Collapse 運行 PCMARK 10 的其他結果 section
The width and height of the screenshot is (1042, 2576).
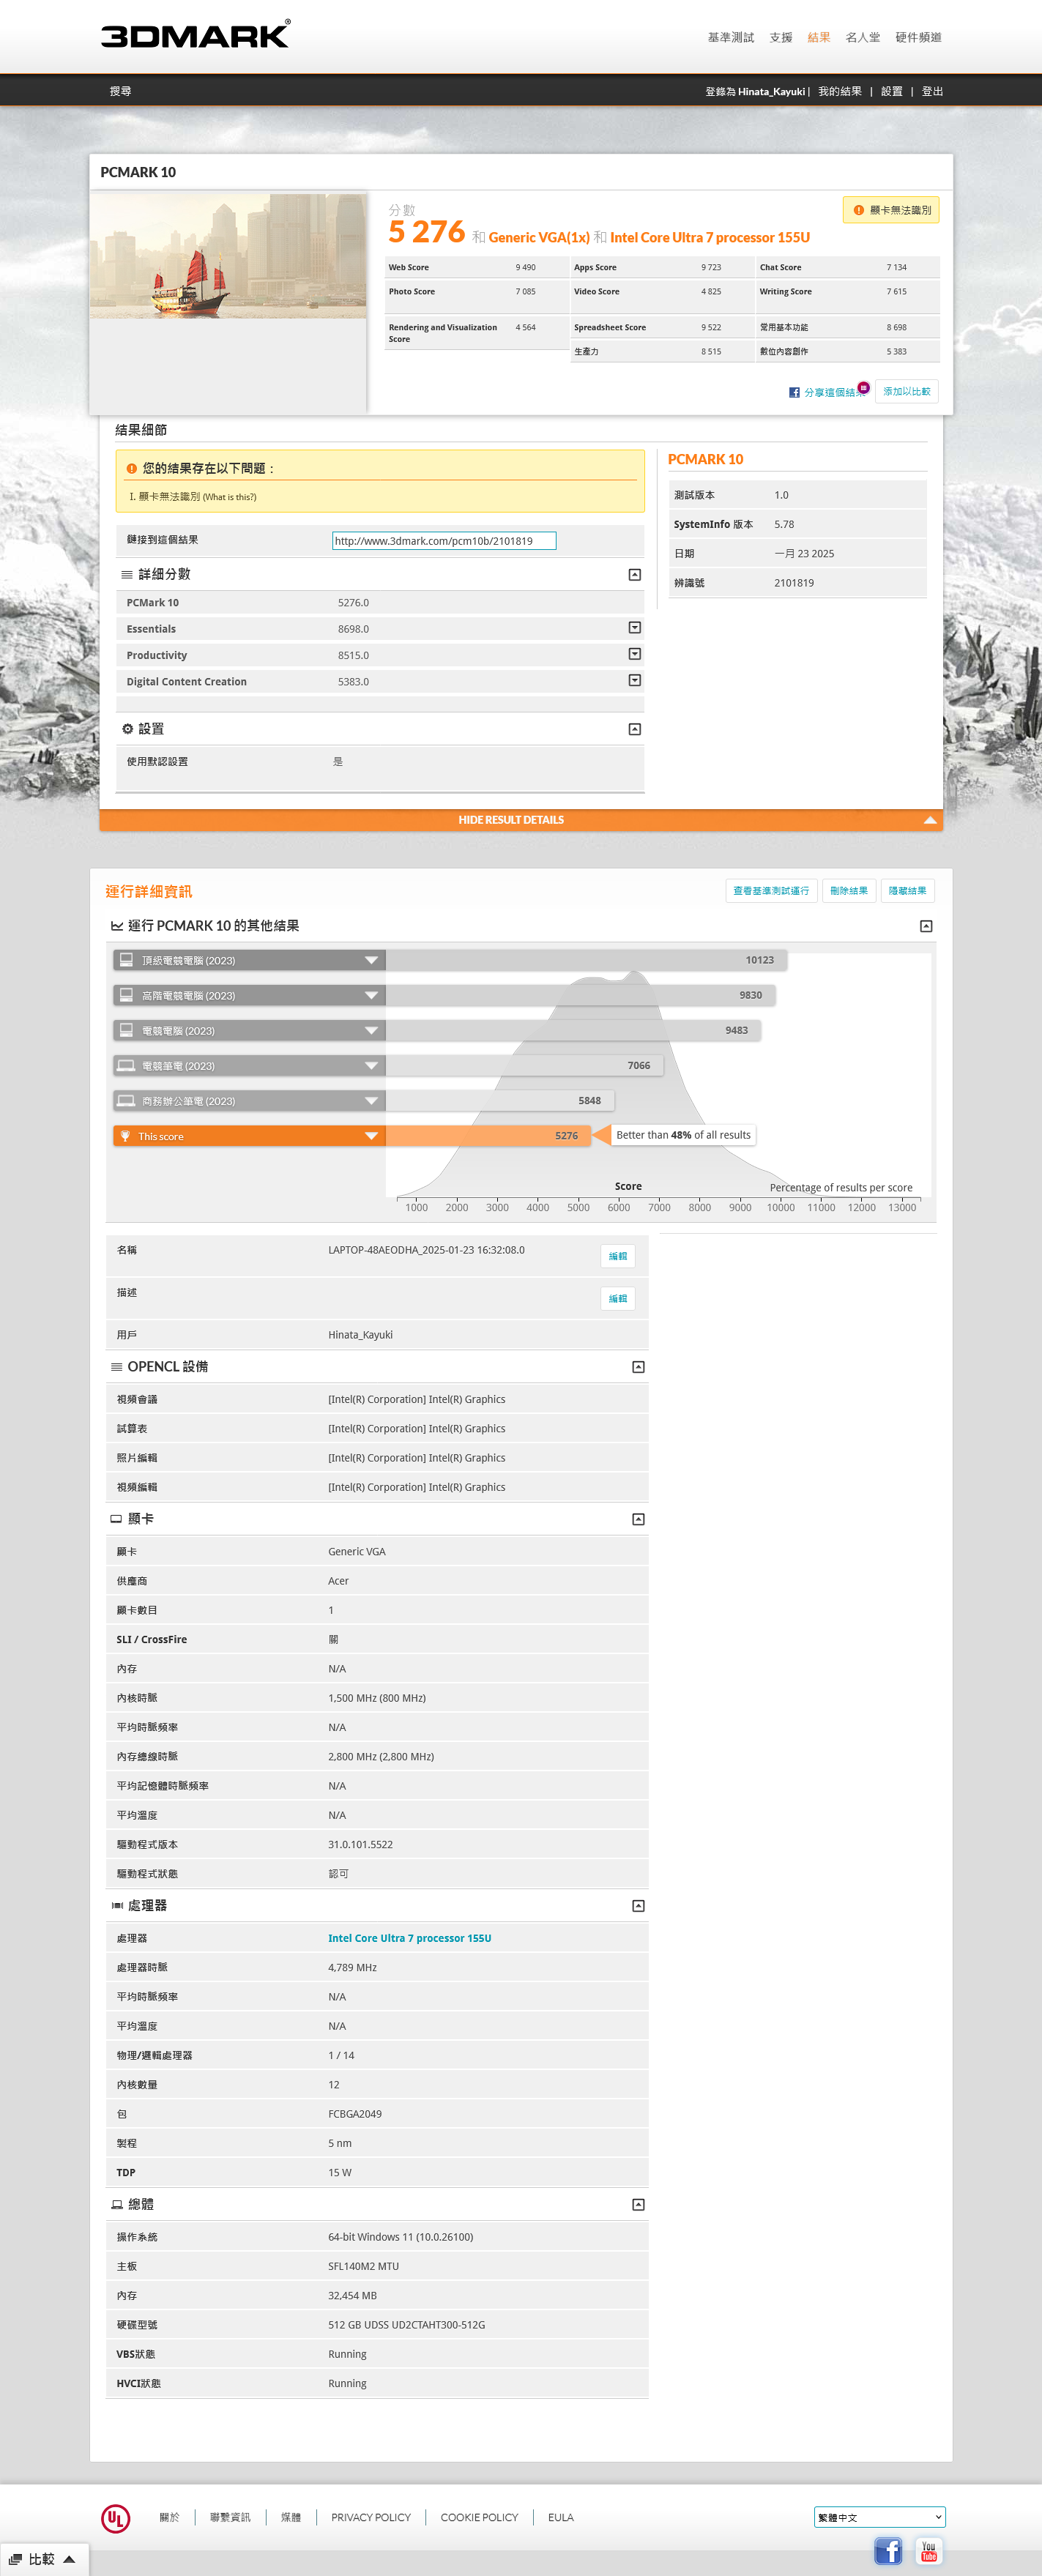(x=926, y=926)
